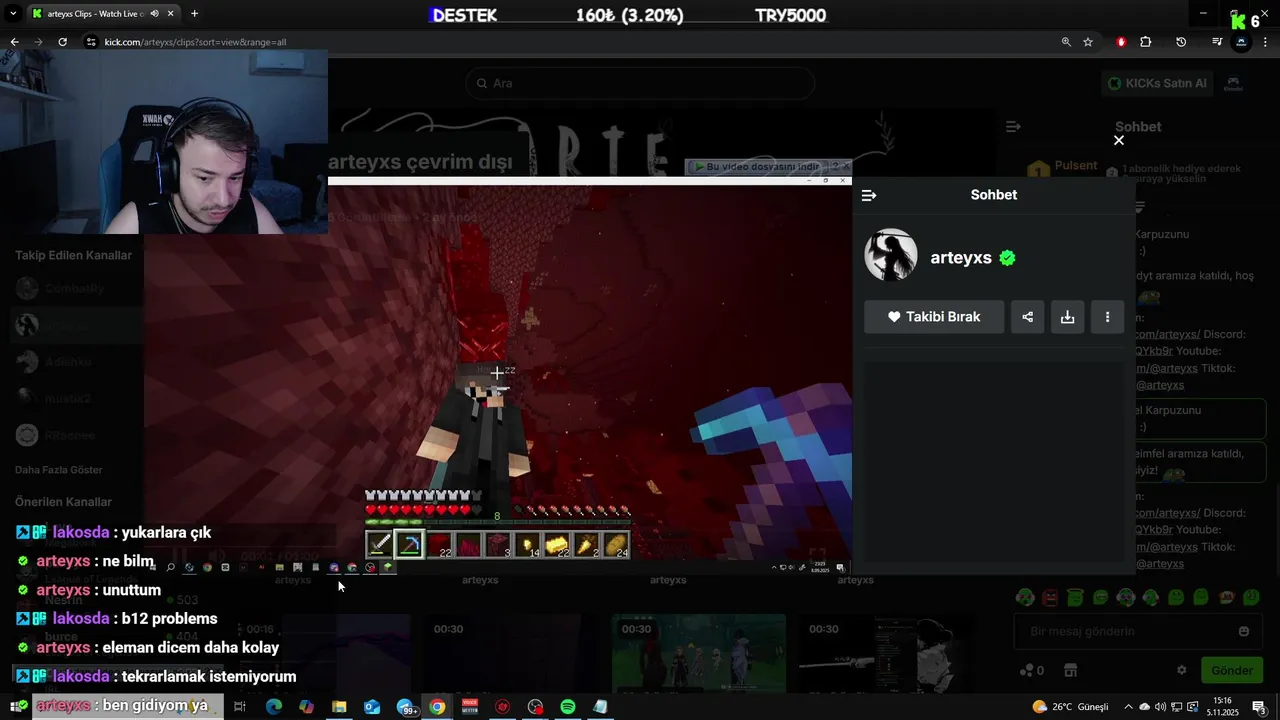Download the clip using the download icon

pyautogui.click(x=1067, y=317)
